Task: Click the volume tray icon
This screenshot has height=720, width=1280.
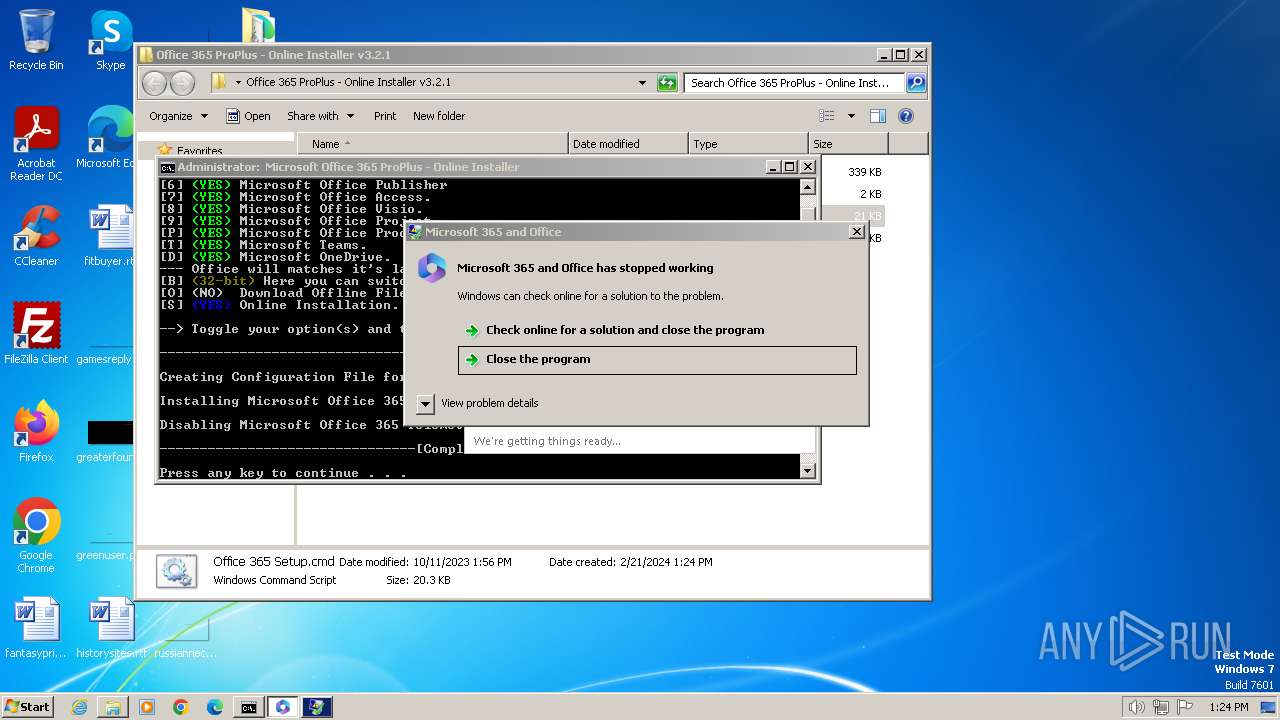Action: [1136, 707]
